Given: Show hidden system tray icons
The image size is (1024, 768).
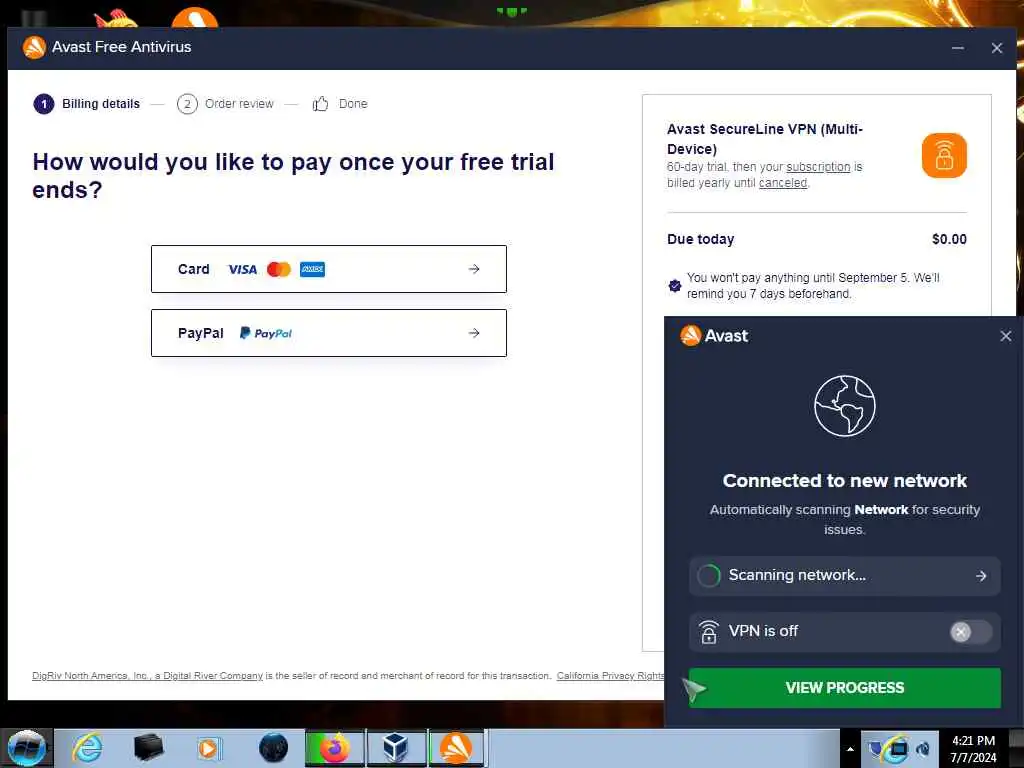Looking at the screenshot, I should pos(850,749).
